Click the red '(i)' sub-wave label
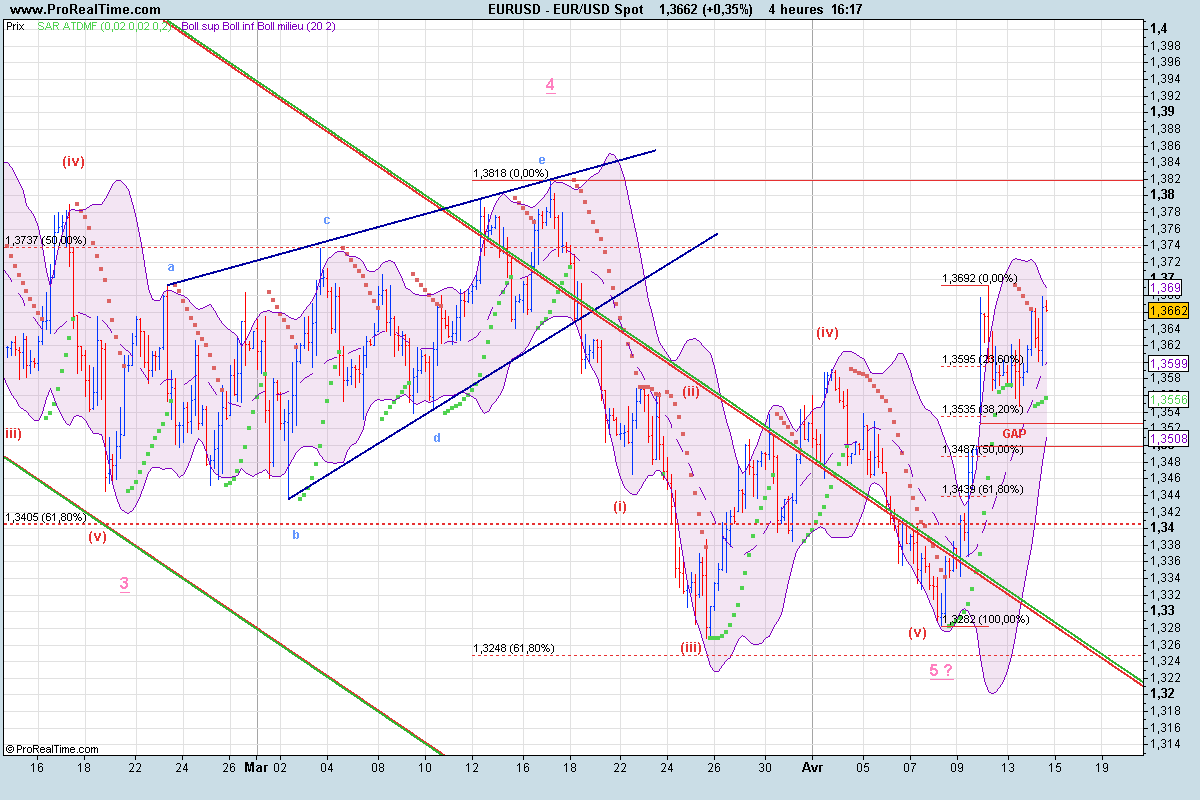1200x800 pixels. [620, 506]
